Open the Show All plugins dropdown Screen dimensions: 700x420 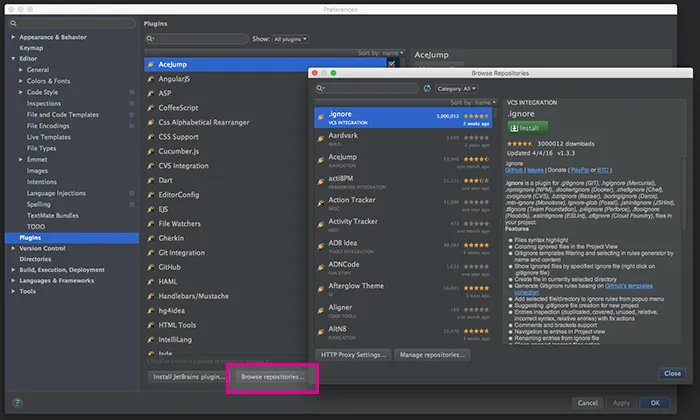point(290,39)
